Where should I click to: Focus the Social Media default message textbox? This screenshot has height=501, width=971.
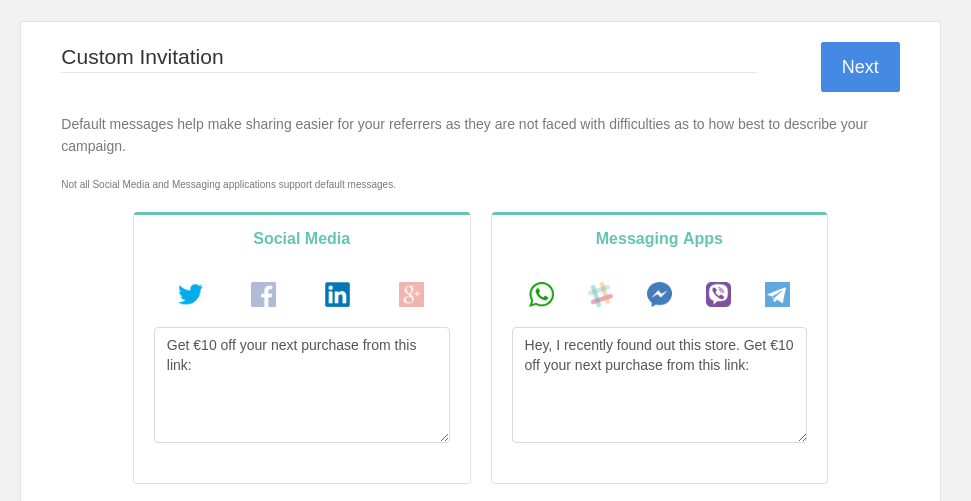pyautogui.click(x=302, y=385)
